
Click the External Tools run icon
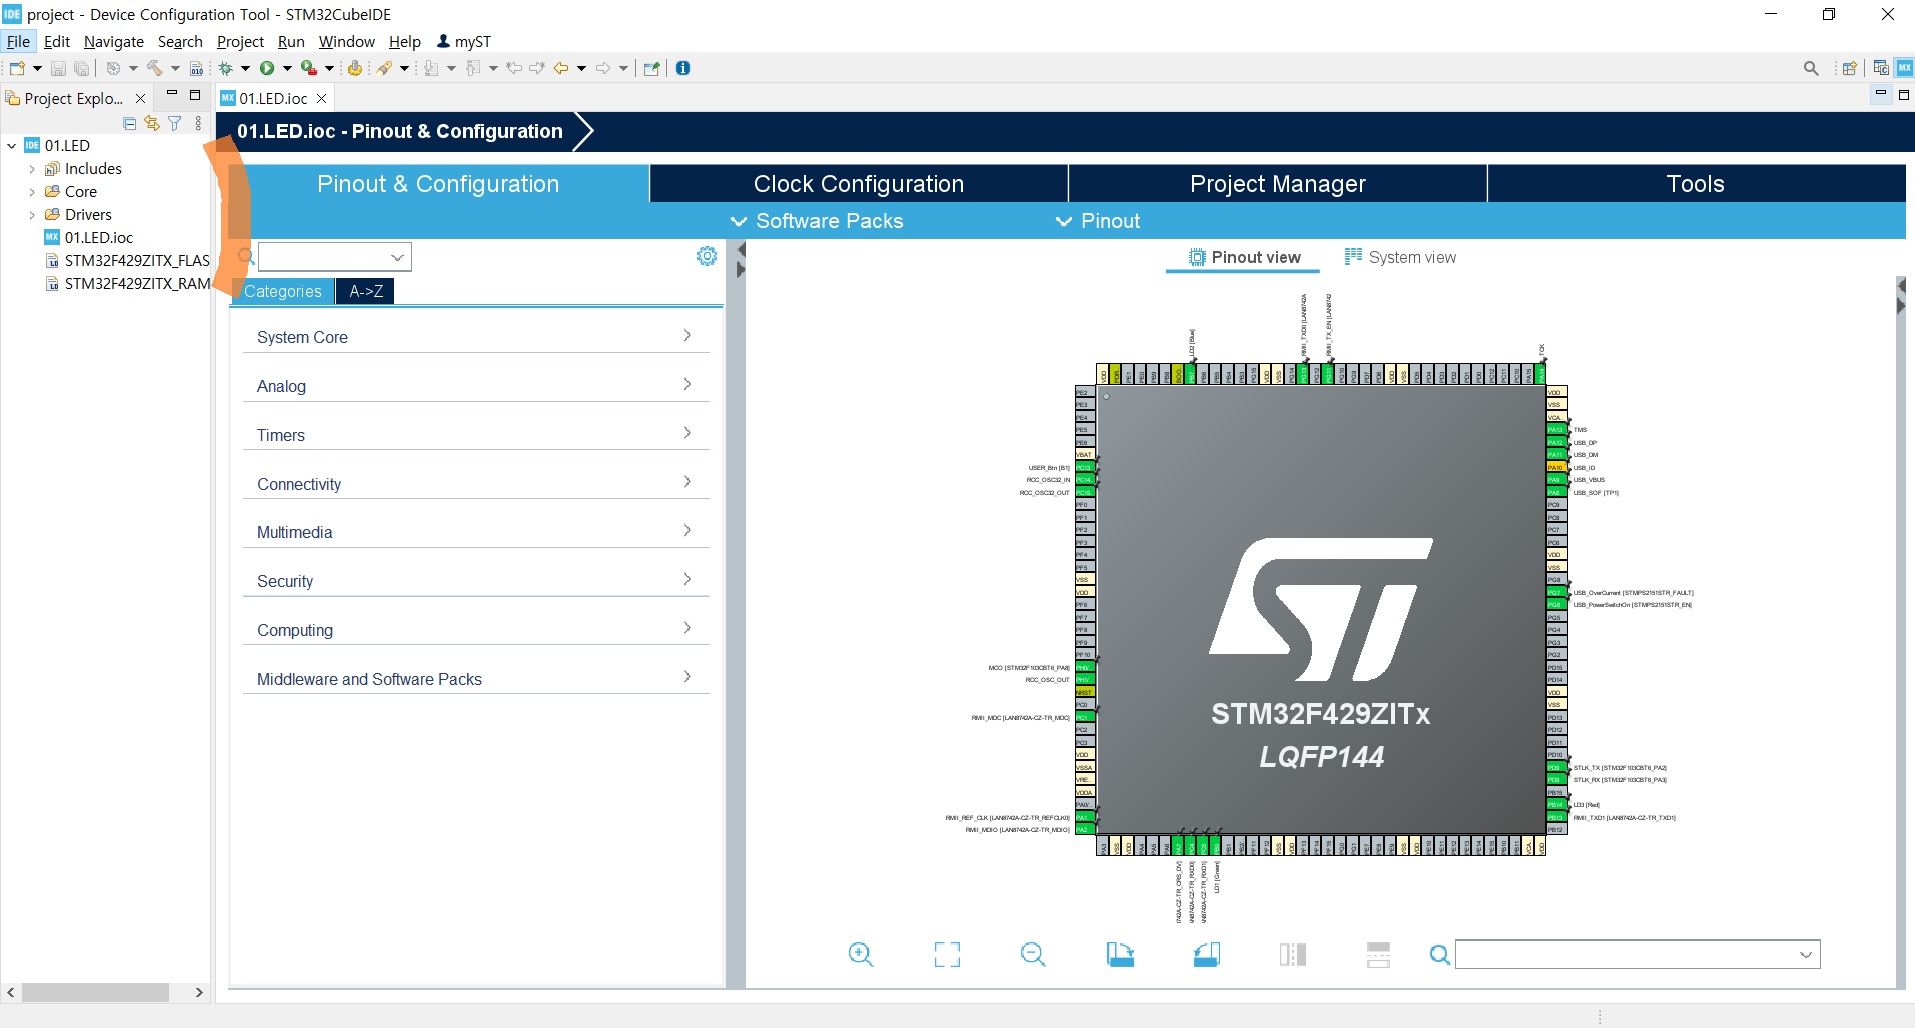(x=309, y=68)
